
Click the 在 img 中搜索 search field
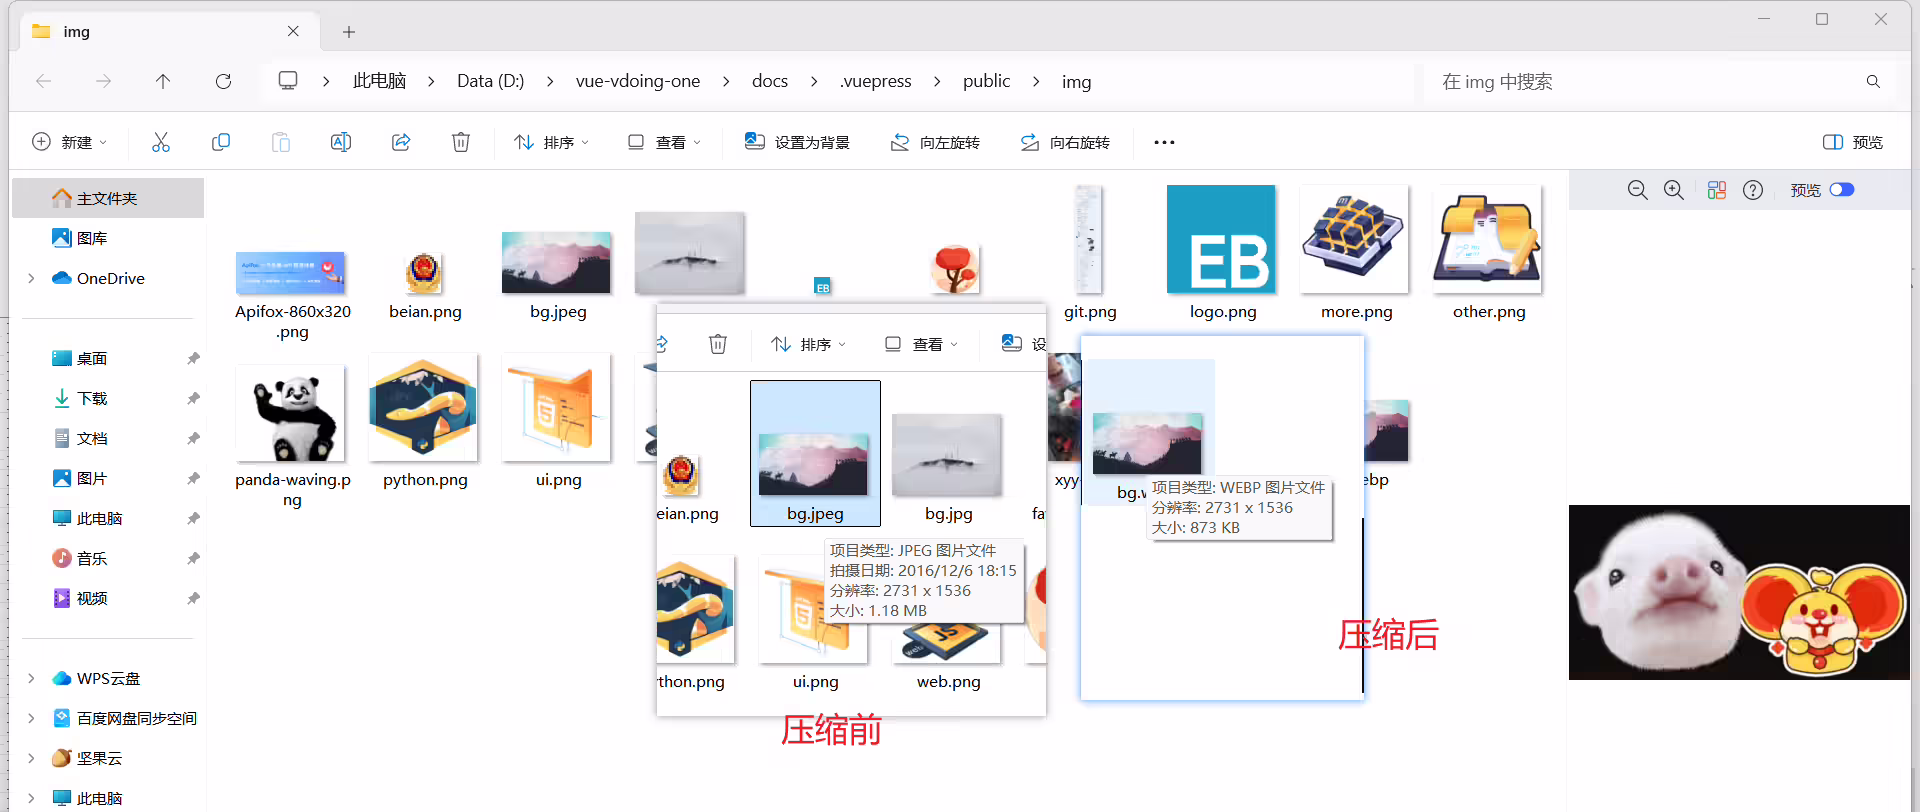tap(1660, 82)
